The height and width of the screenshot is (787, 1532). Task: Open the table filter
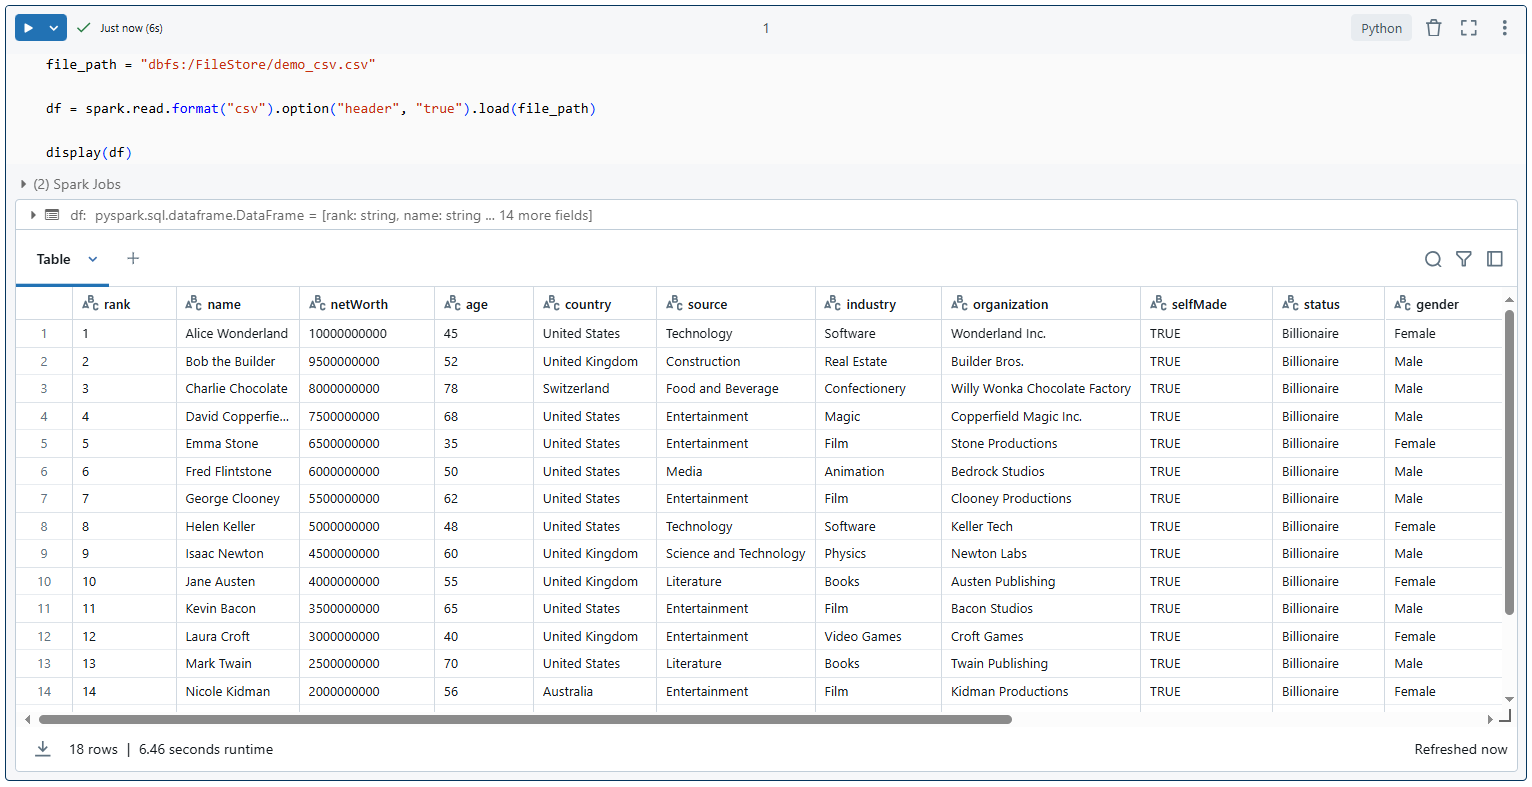(1464, 259)
